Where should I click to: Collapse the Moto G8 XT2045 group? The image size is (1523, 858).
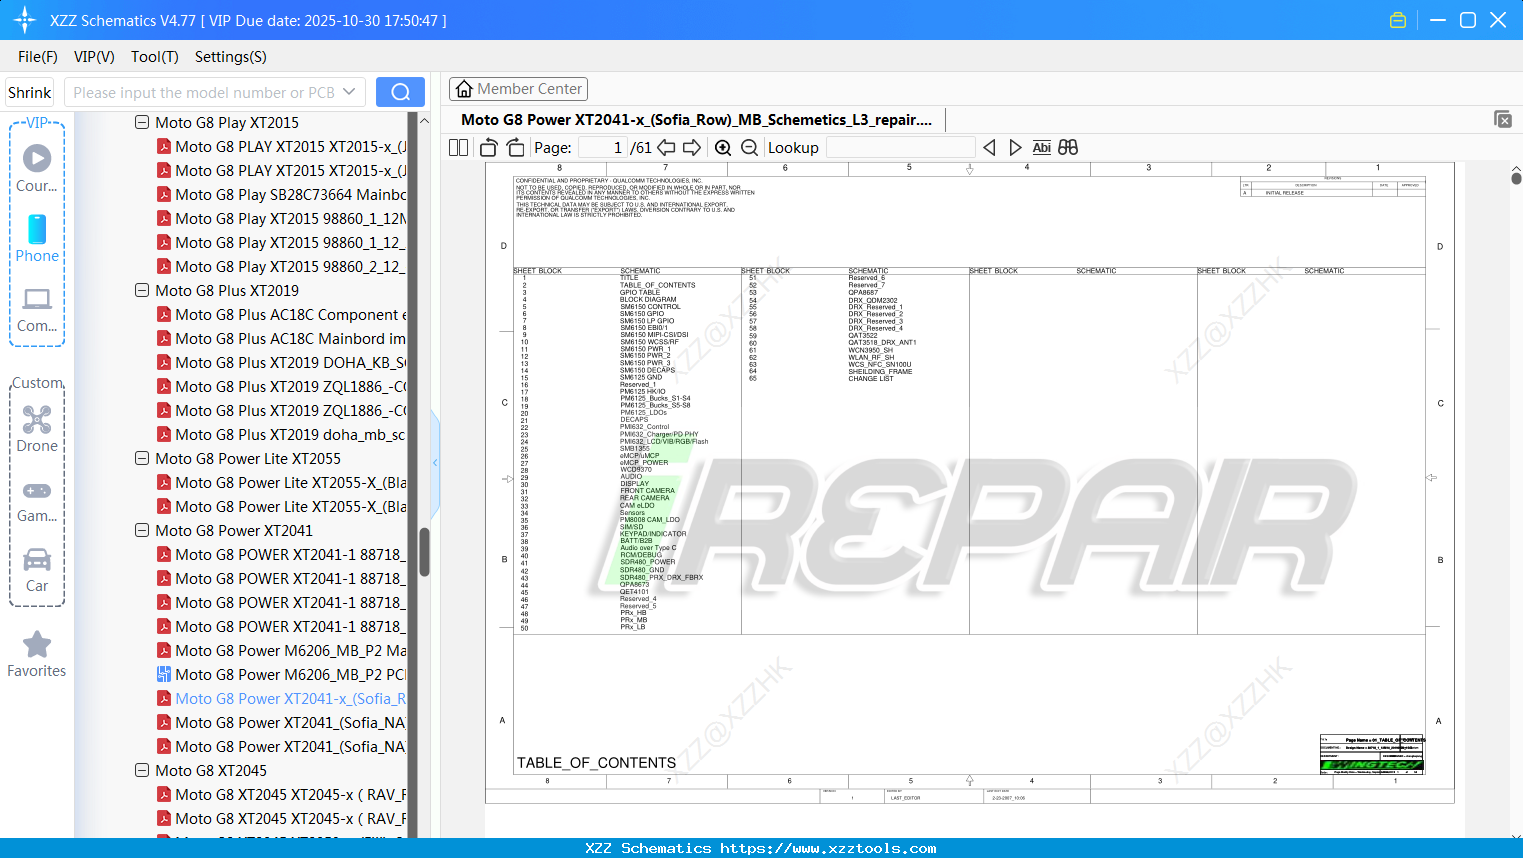[142, 770]
